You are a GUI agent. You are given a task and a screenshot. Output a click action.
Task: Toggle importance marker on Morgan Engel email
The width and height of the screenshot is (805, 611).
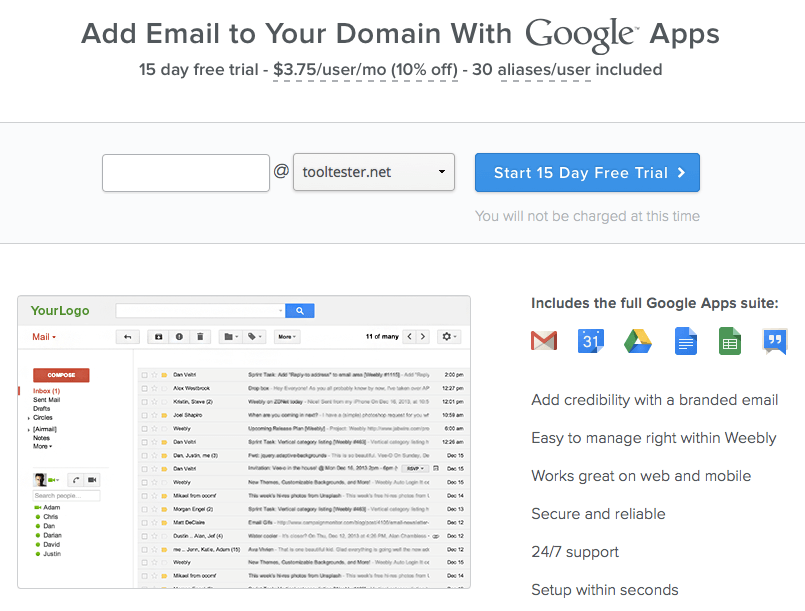pos(164,510)
